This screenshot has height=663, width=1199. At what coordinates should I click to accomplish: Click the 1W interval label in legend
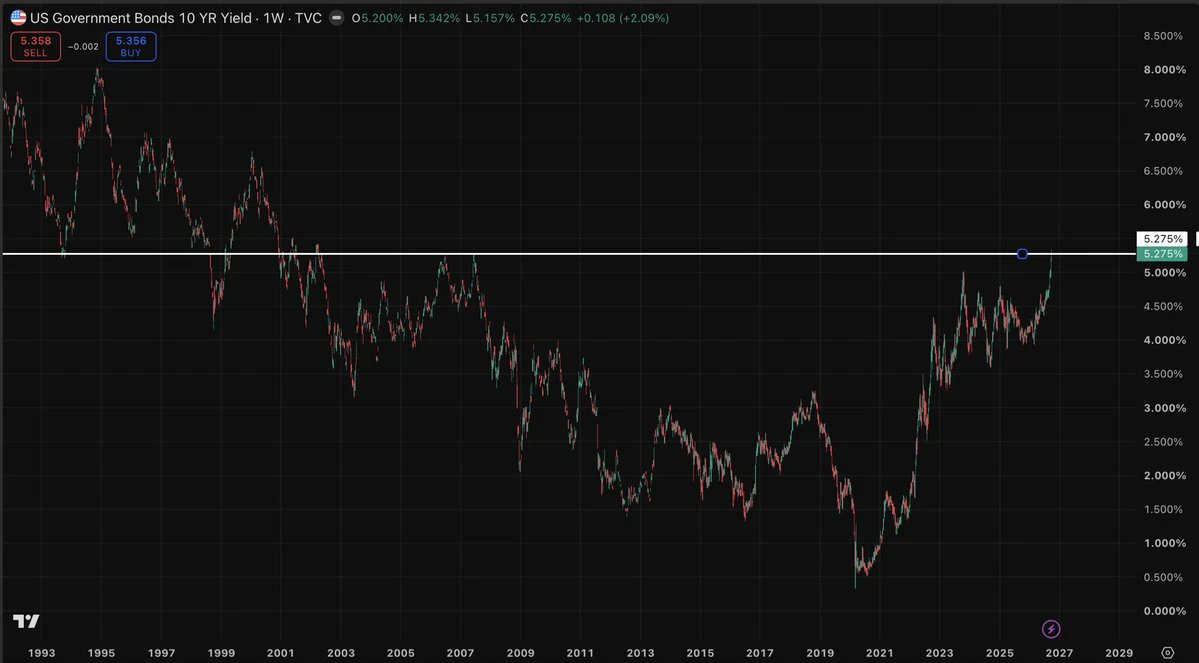coord(274,18)
